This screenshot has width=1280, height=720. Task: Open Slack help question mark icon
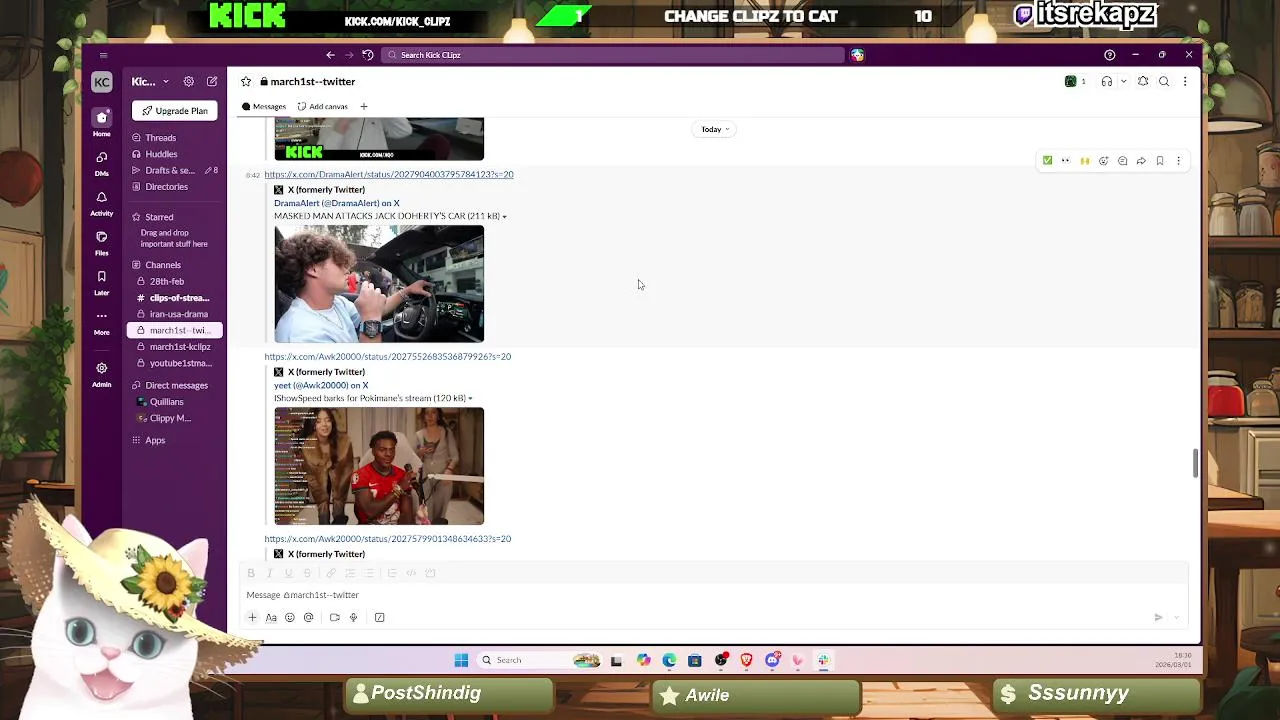click(1109, 55)
